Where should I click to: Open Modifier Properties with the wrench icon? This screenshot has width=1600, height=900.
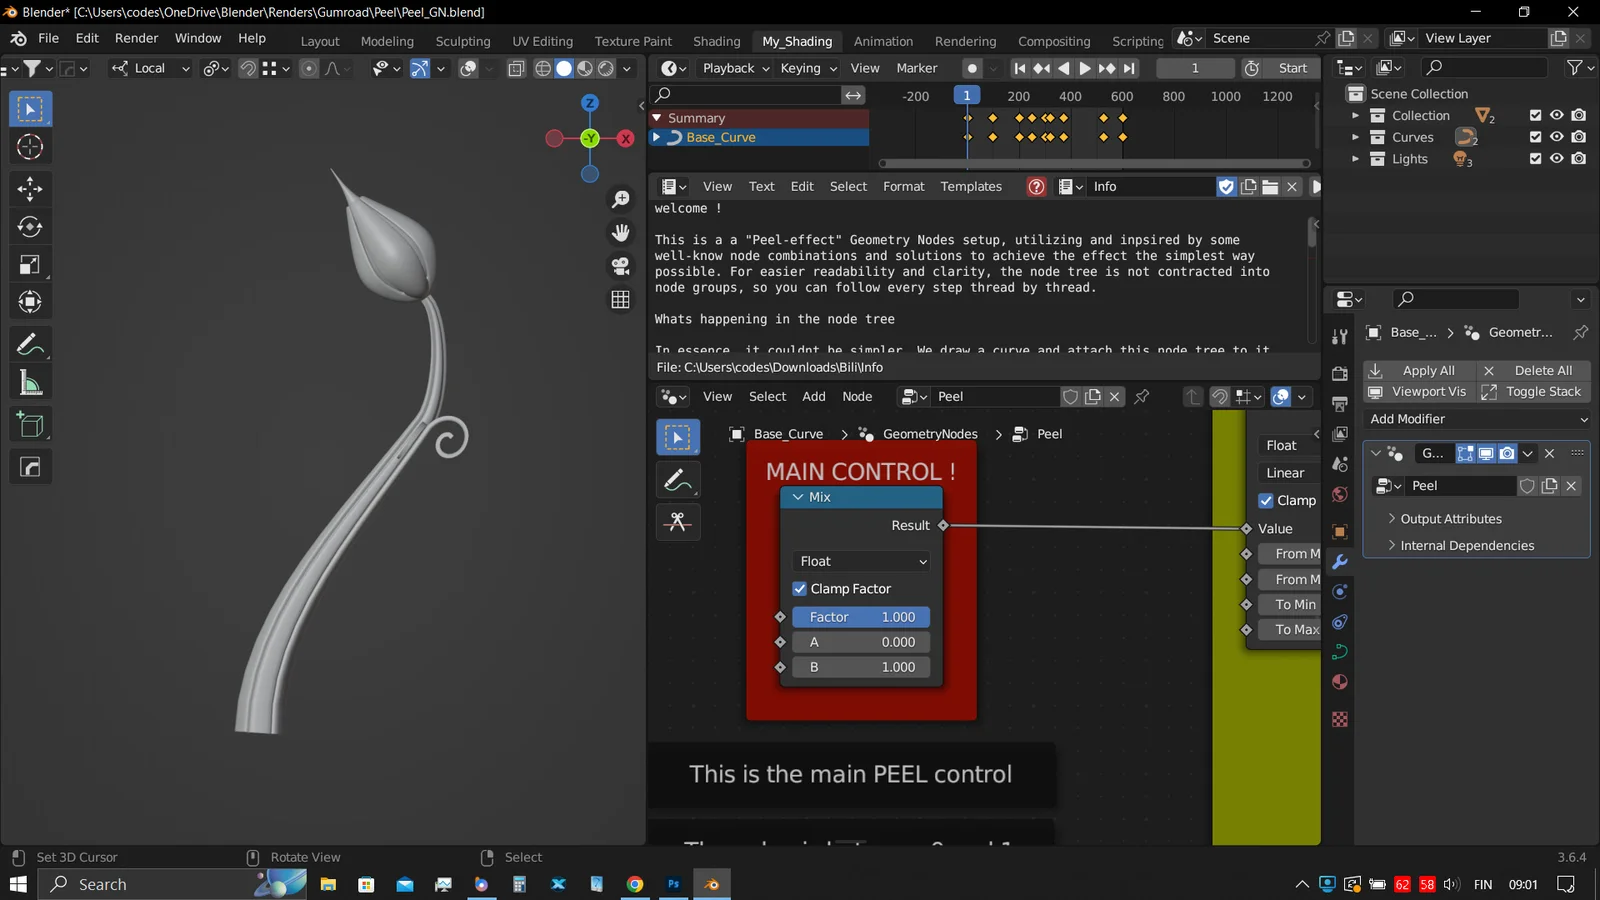click(x=1340, y=561)
